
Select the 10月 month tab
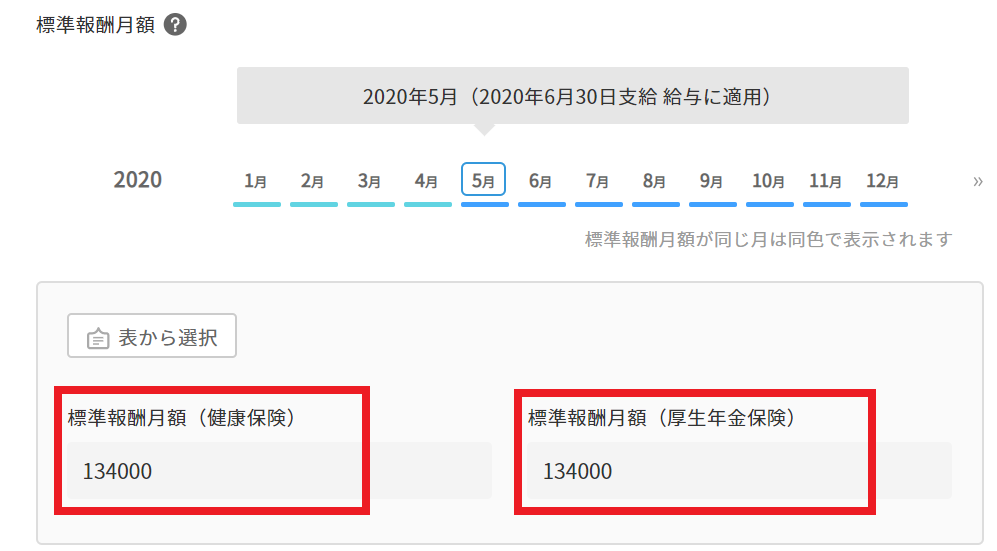click(769, 181)
